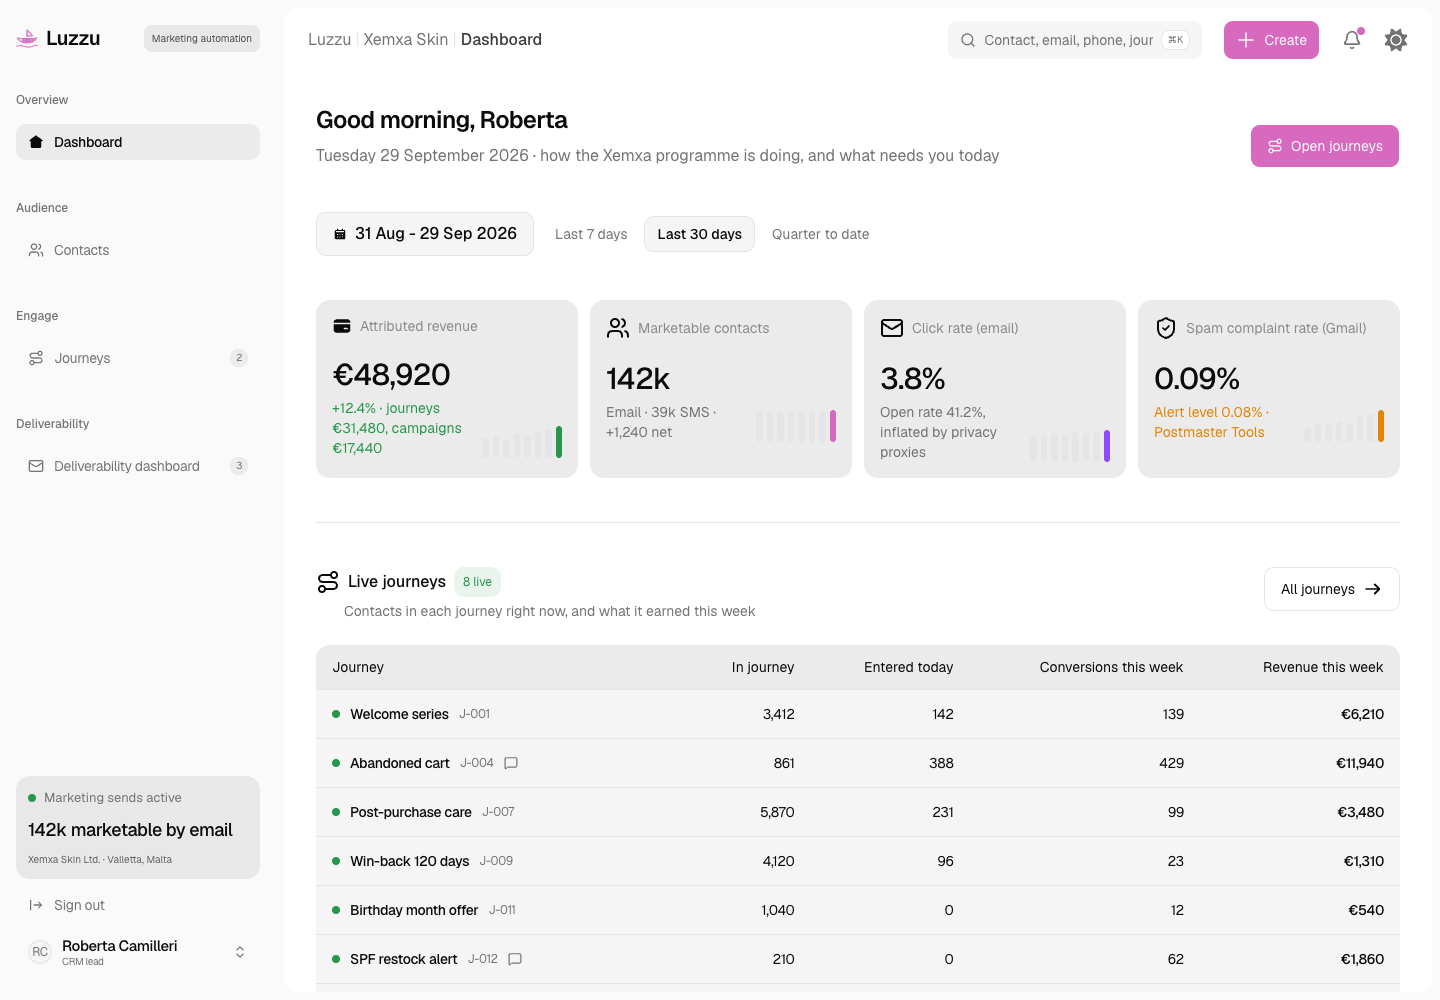The image size is (1440, 1000).
Task: Click the Conversions this week column header
Action: tap(1111, 667)
